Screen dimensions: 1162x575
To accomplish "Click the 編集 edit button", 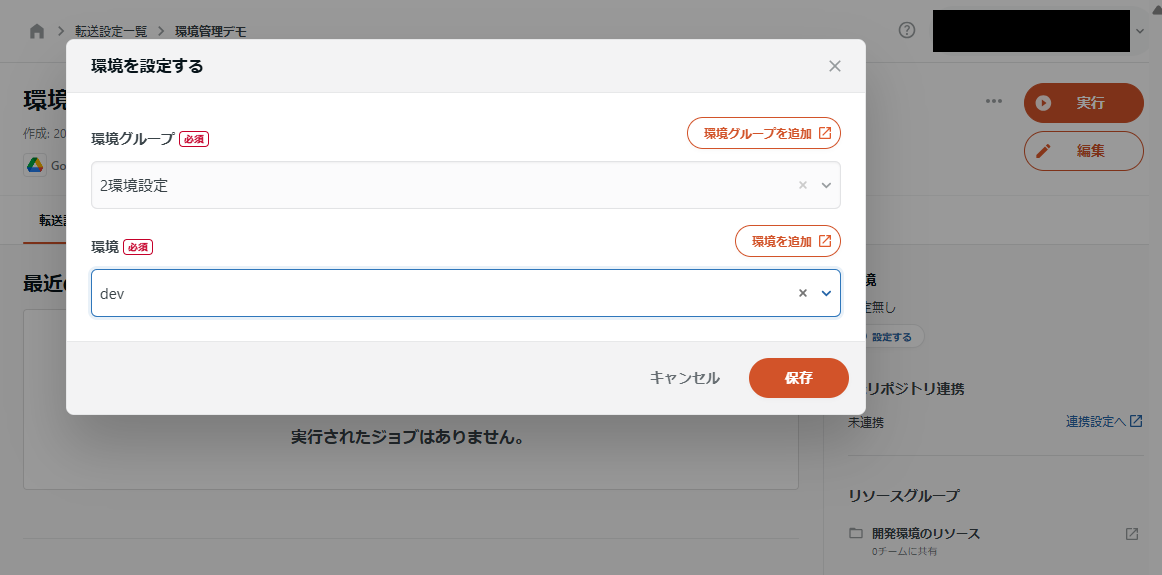I will coord(1083,151).
